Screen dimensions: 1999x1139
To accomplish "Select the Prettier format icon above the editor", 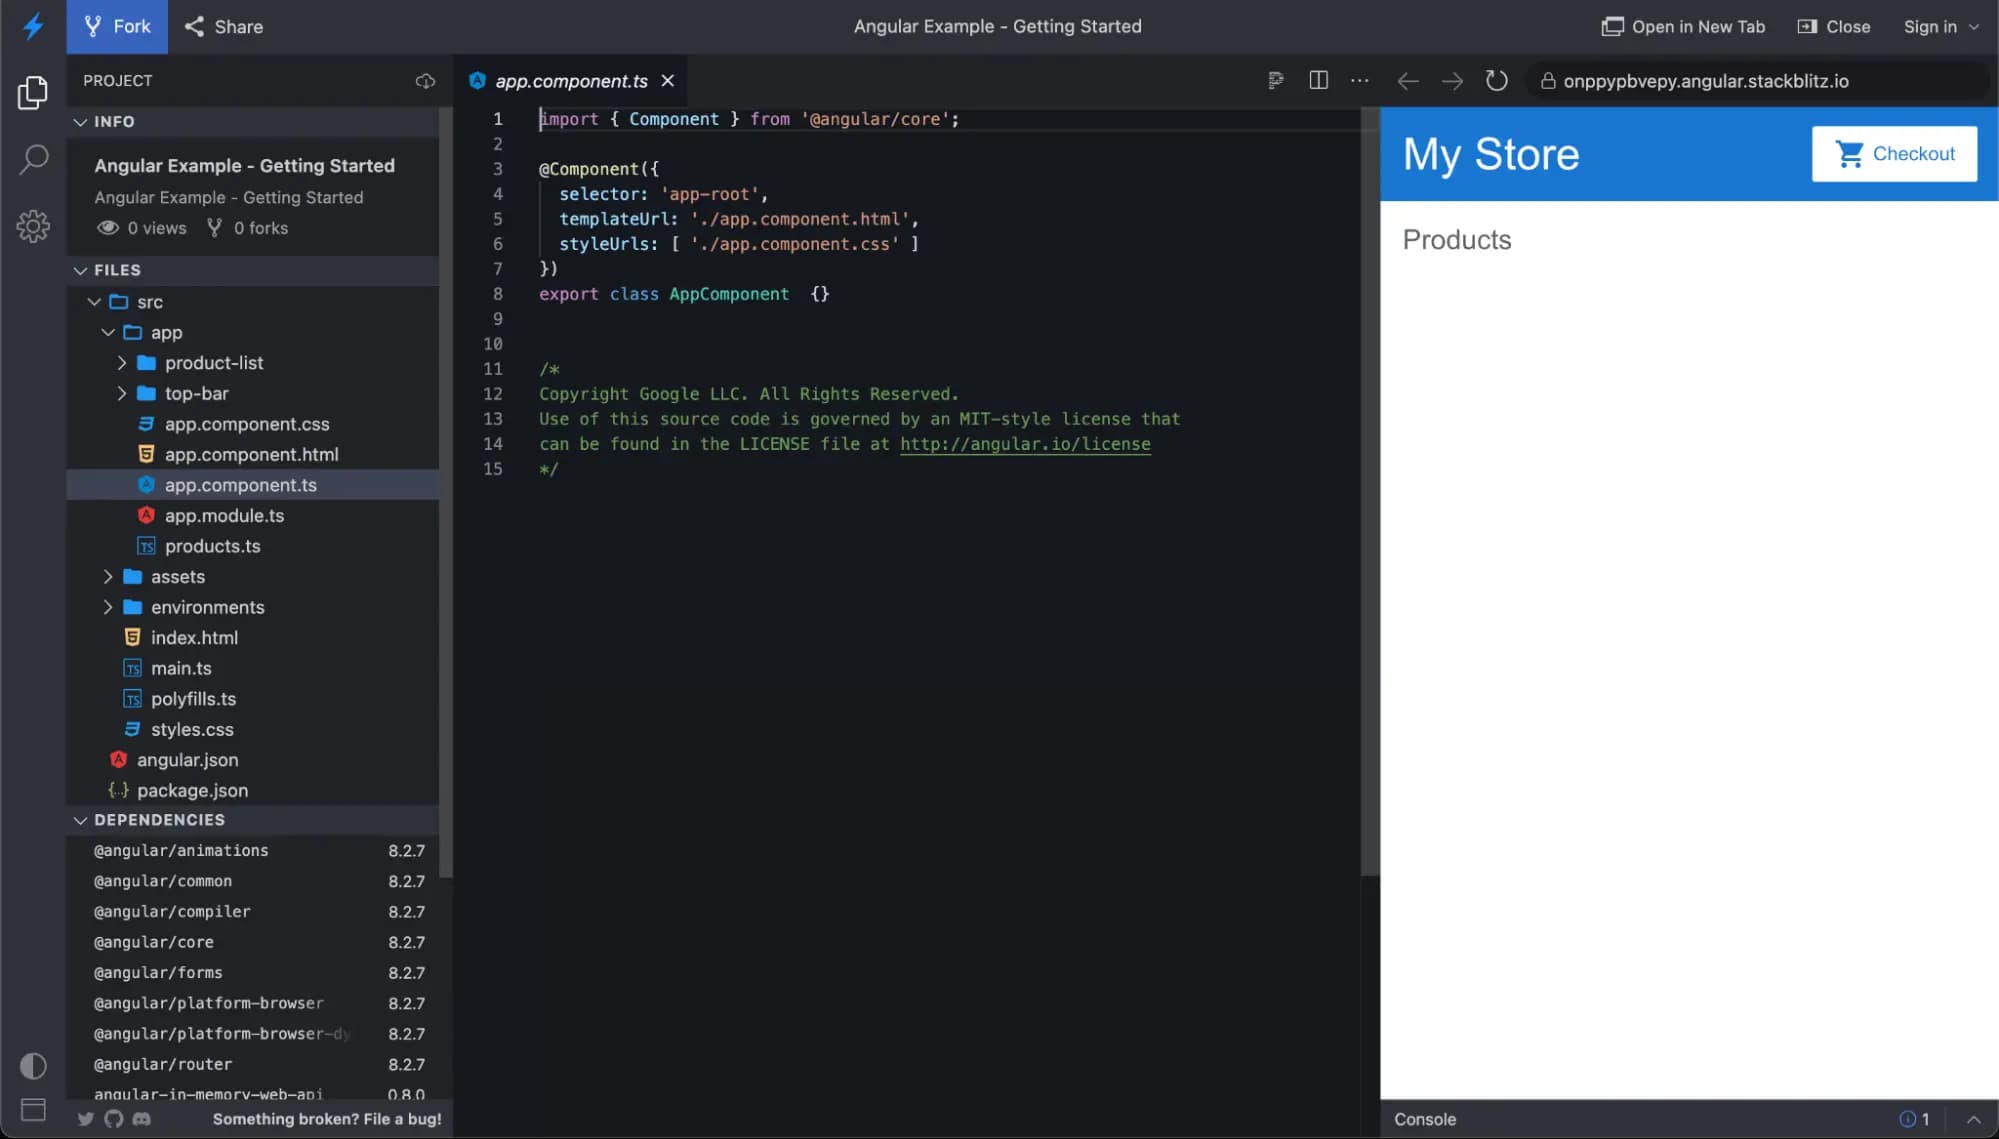I will tap(1275, 80).
